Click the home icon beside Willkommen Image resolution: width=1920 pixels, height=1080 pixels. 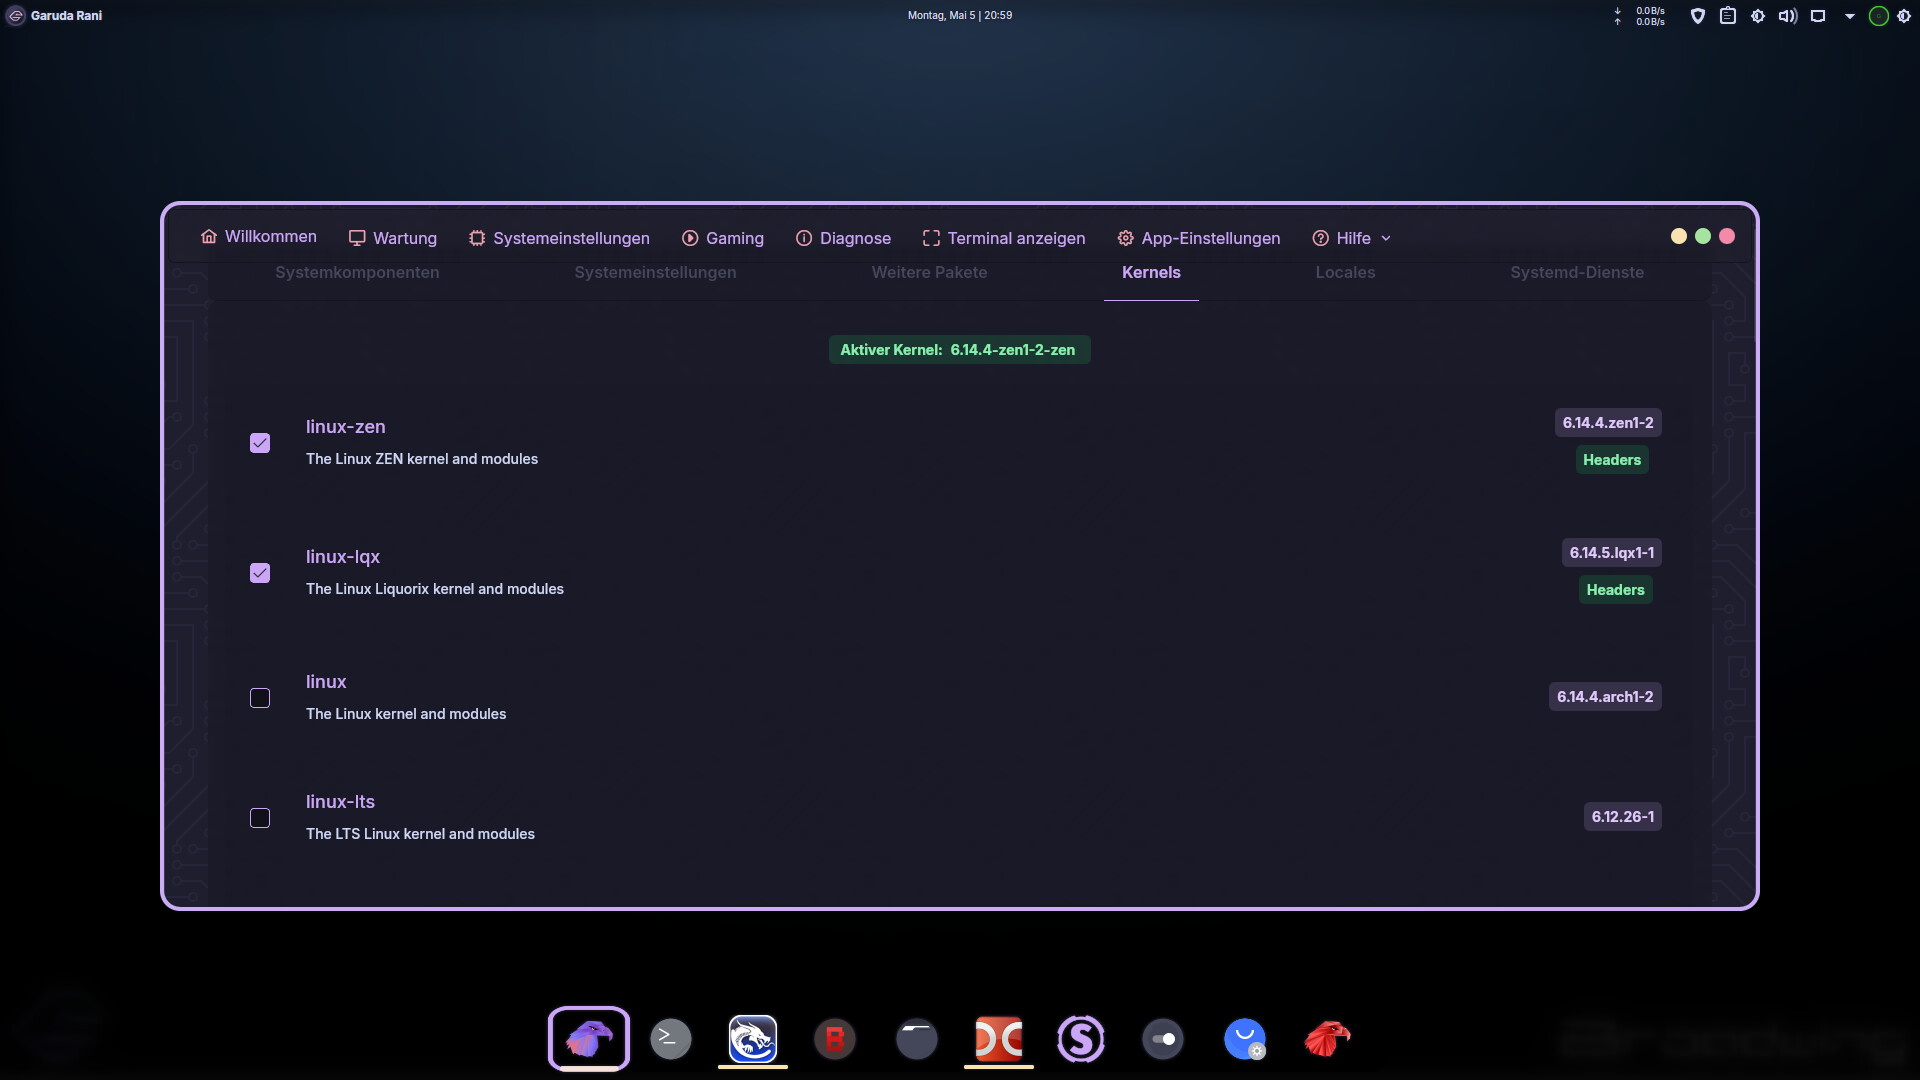tap(209, 237)
